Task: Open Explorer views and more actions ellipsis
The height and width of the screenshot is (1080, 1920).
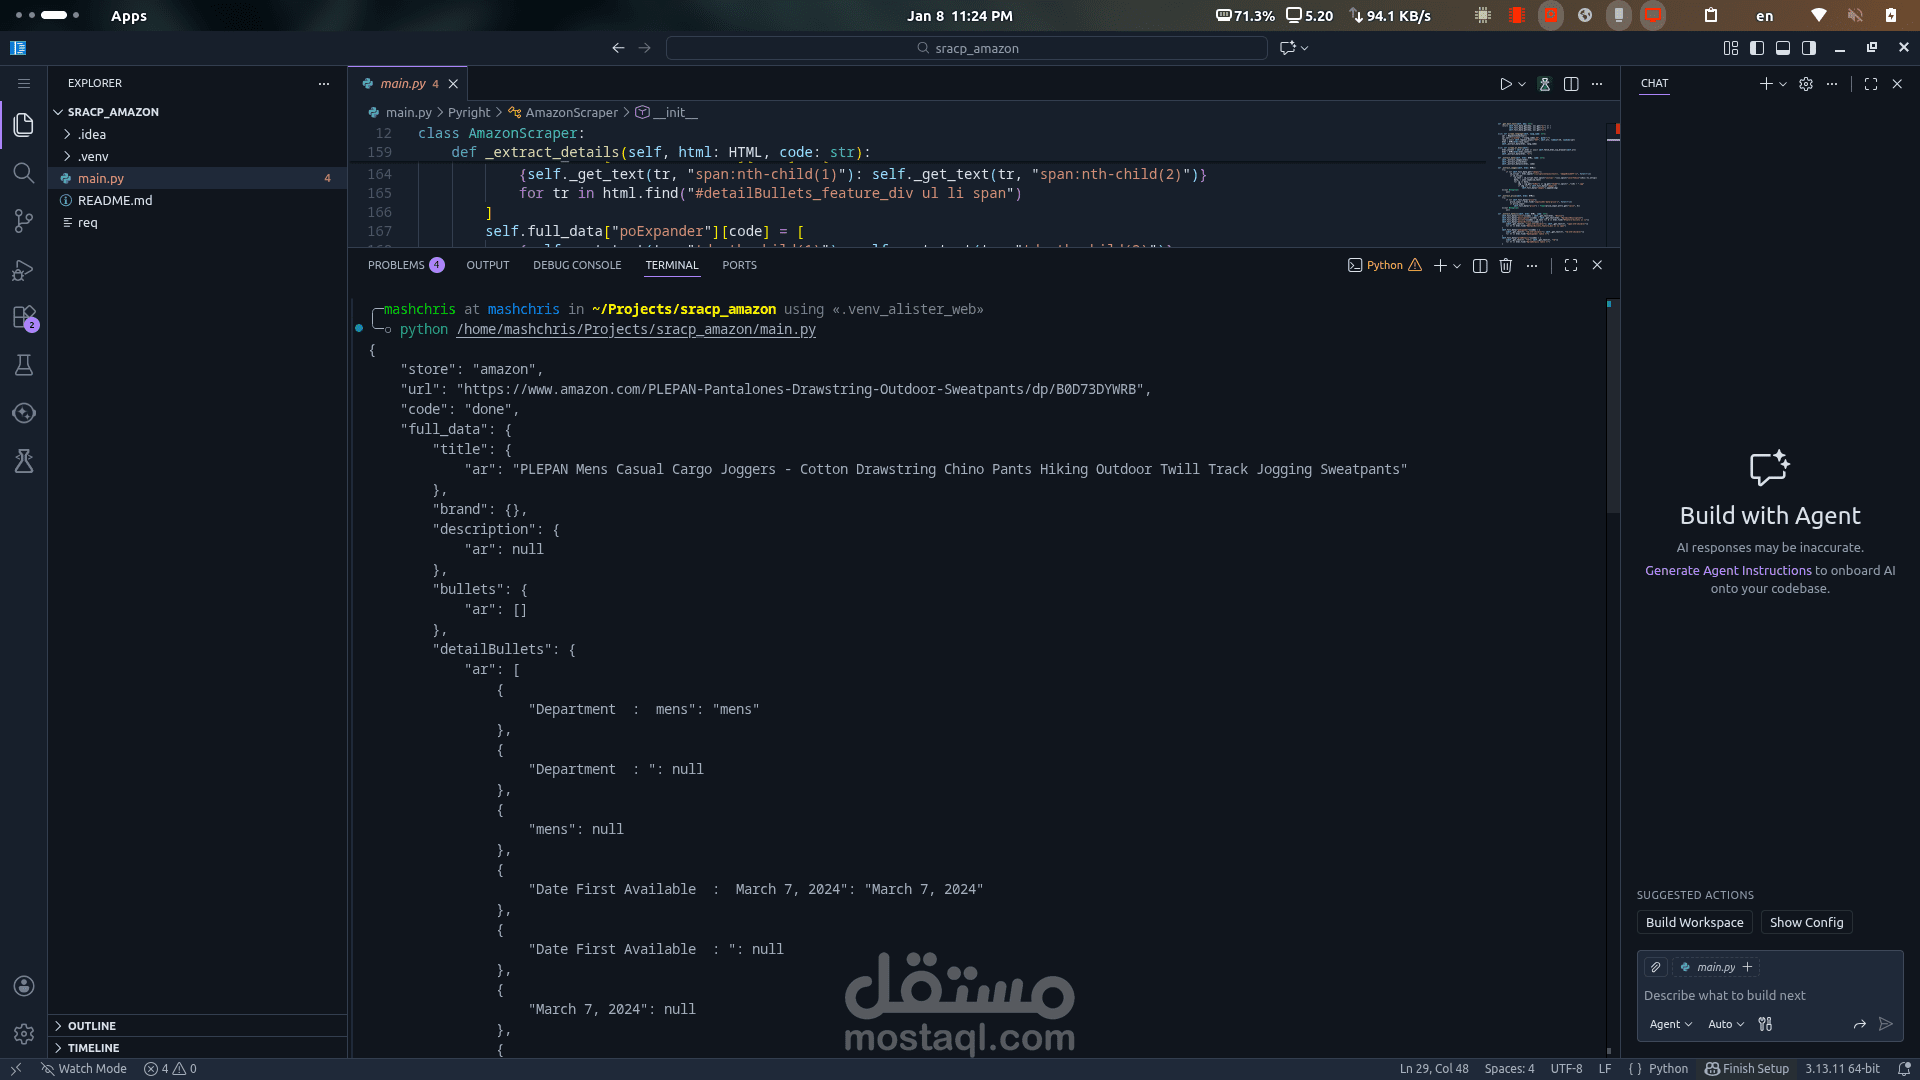Action: pyautogui.click(x=324, y=84)
